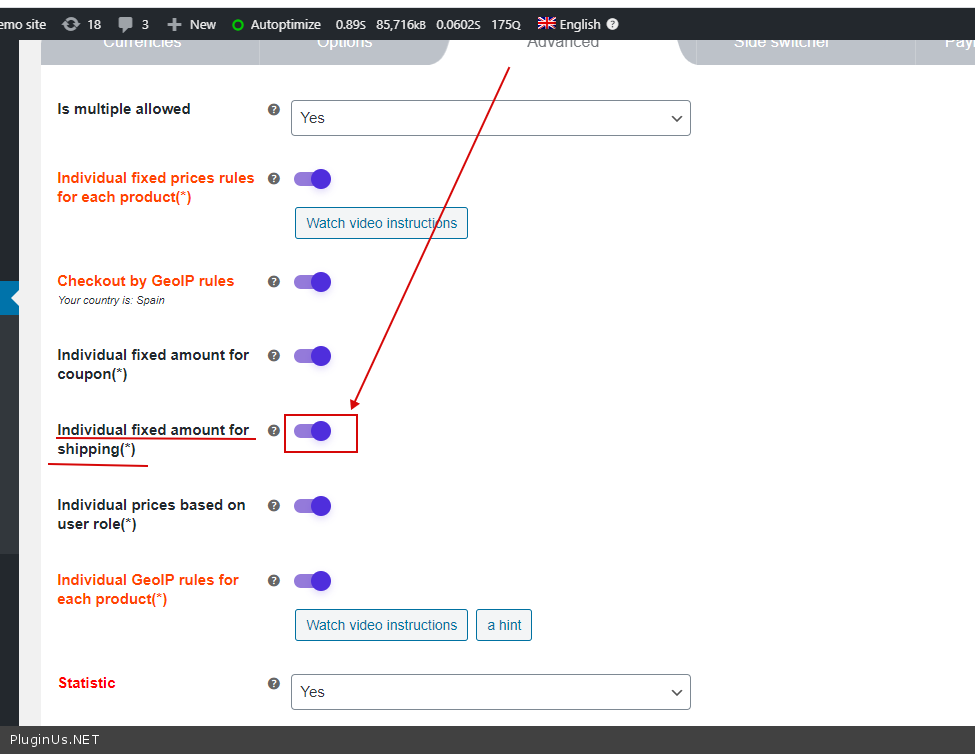Image resolution: width=975 pixels, height=754 pixels.
Task: Watch video instructions under GeoIP rules for product
Action: pyautogui.click(x=381, y=625)
